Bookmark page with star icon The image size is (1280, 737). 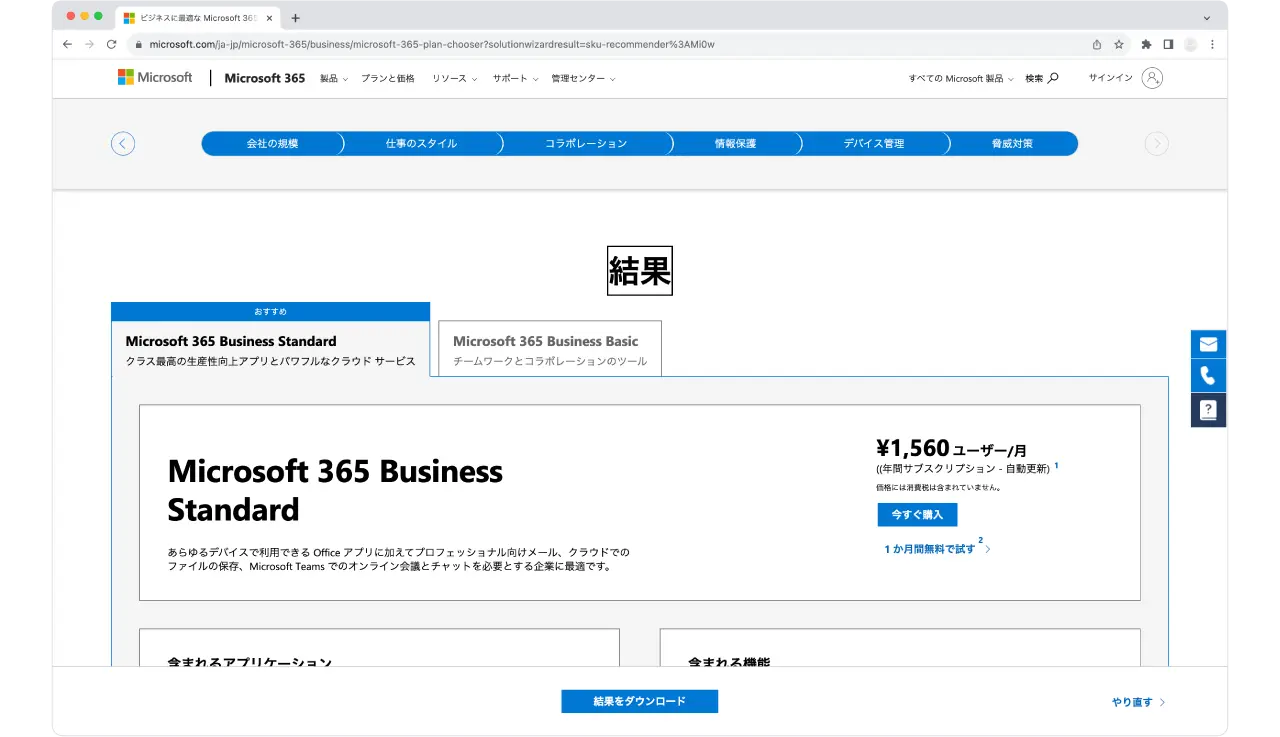(x=1119, y=44)
